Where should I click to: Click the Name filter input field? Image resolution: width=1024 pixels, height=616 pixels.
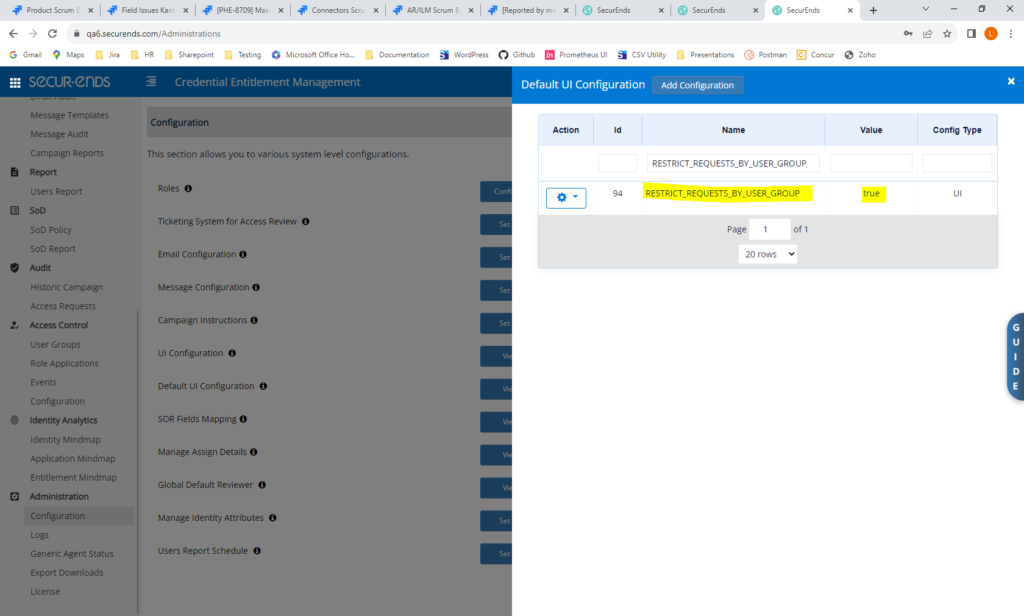[733, 163]
